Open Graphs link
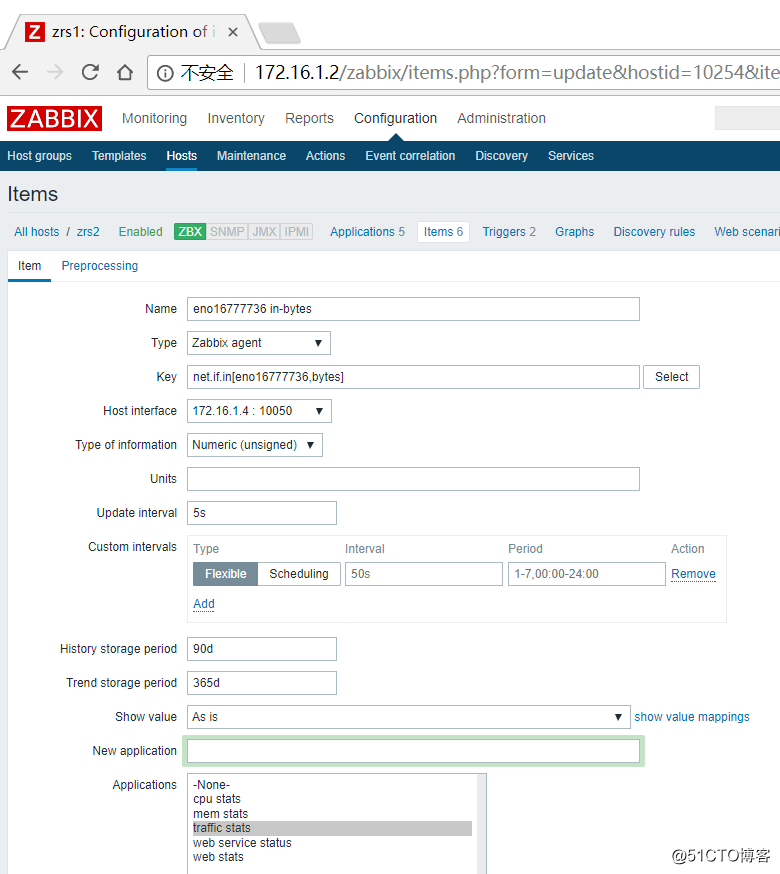This screenshot has height=874, width=780. (574, 232)
